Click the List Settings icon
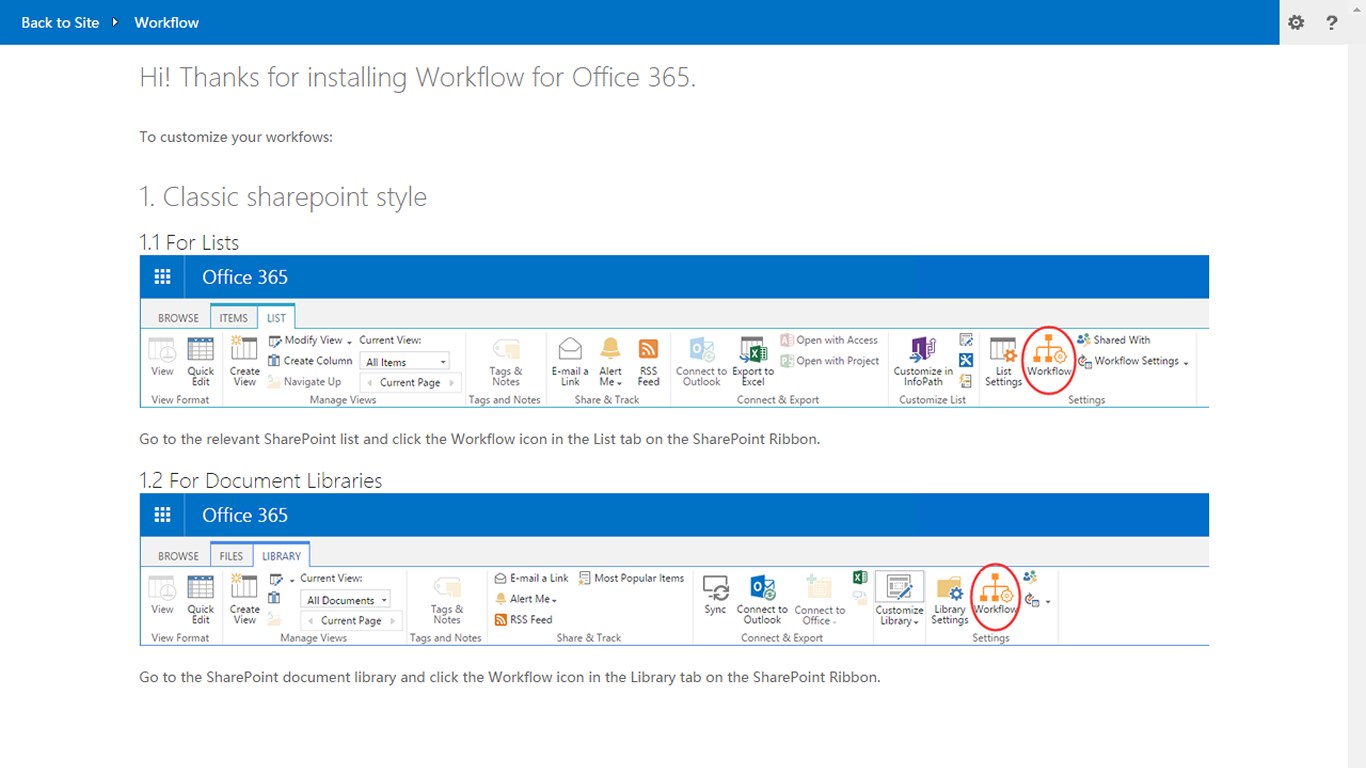The height and width of the screenshot is (768, 1366). point(1003,362)
